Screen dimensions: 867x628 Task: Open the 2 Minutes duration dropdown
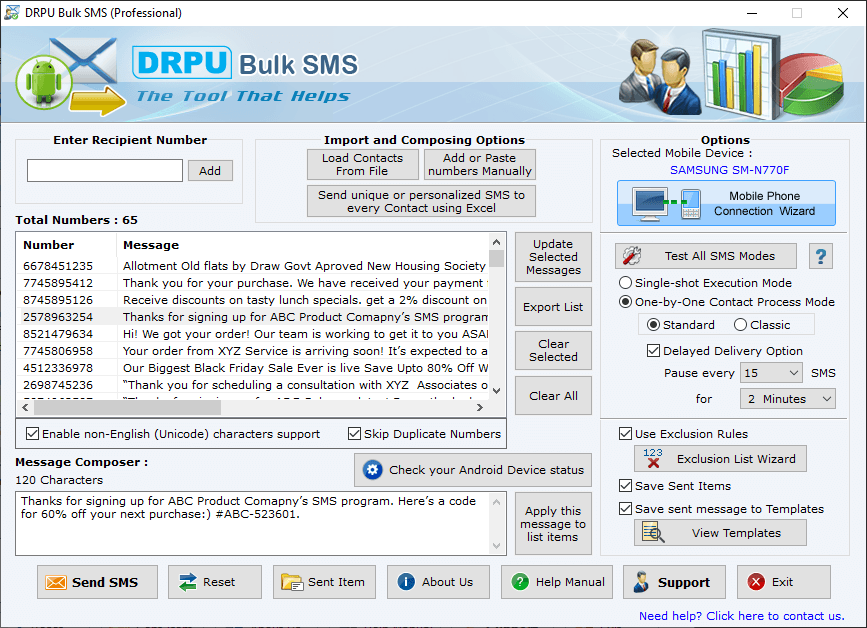787,399
